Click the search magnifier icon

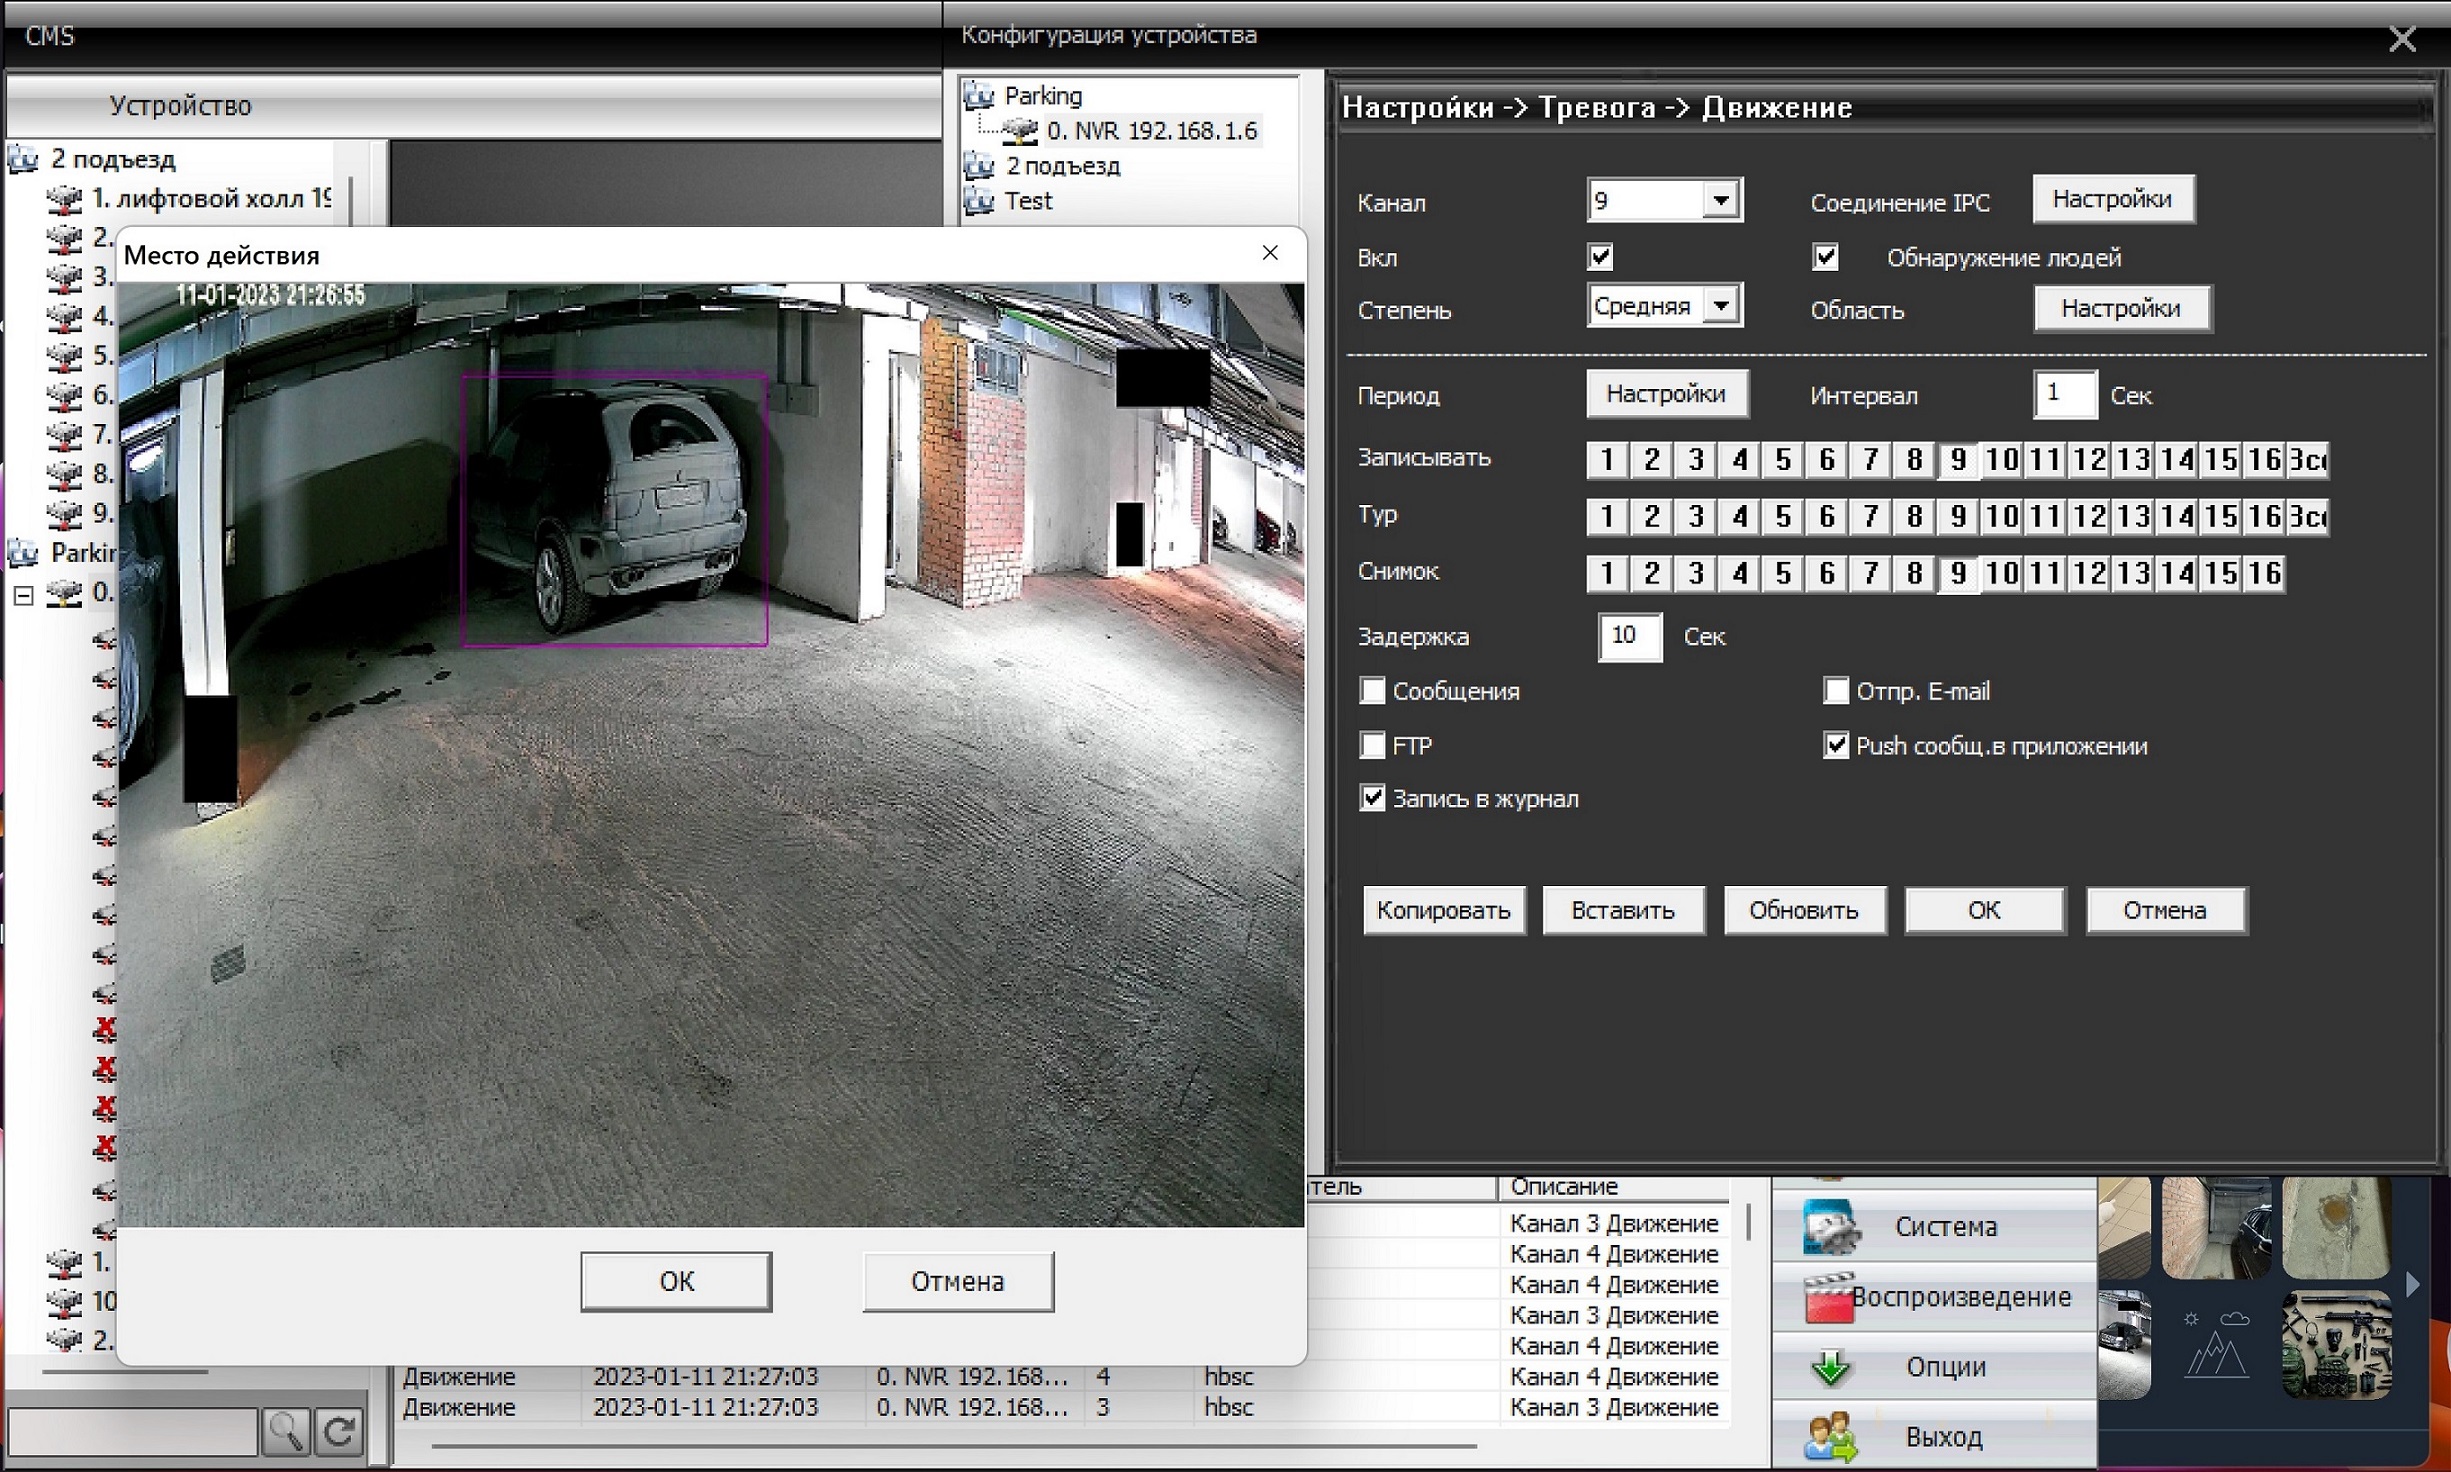(285, 1432)
